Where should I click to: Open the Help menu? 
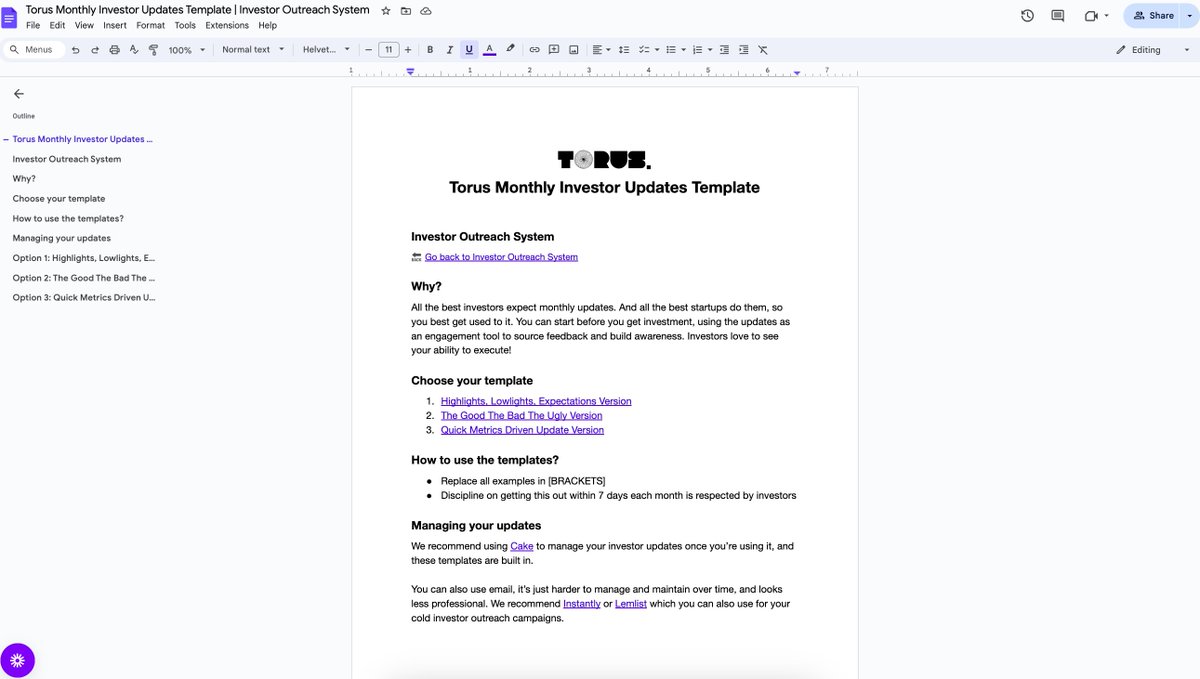(x=267, y=25)
